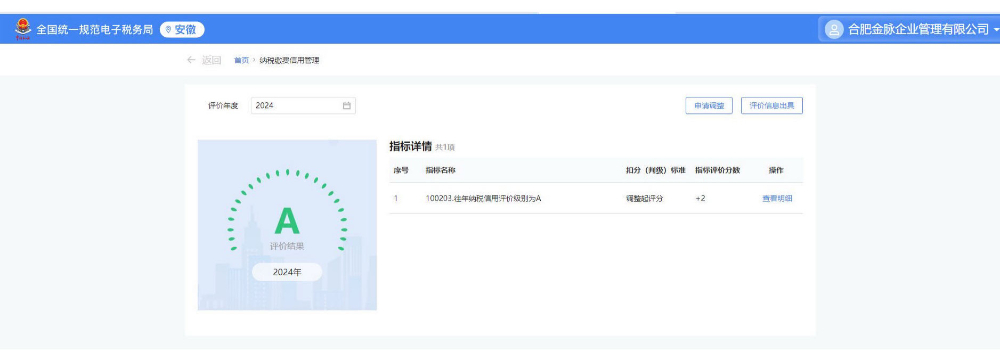Click 纳税缴费信用管理 breadcrumb text
Image resolution: width=1000 pixels, height=361 pixels.
point(290,61)
